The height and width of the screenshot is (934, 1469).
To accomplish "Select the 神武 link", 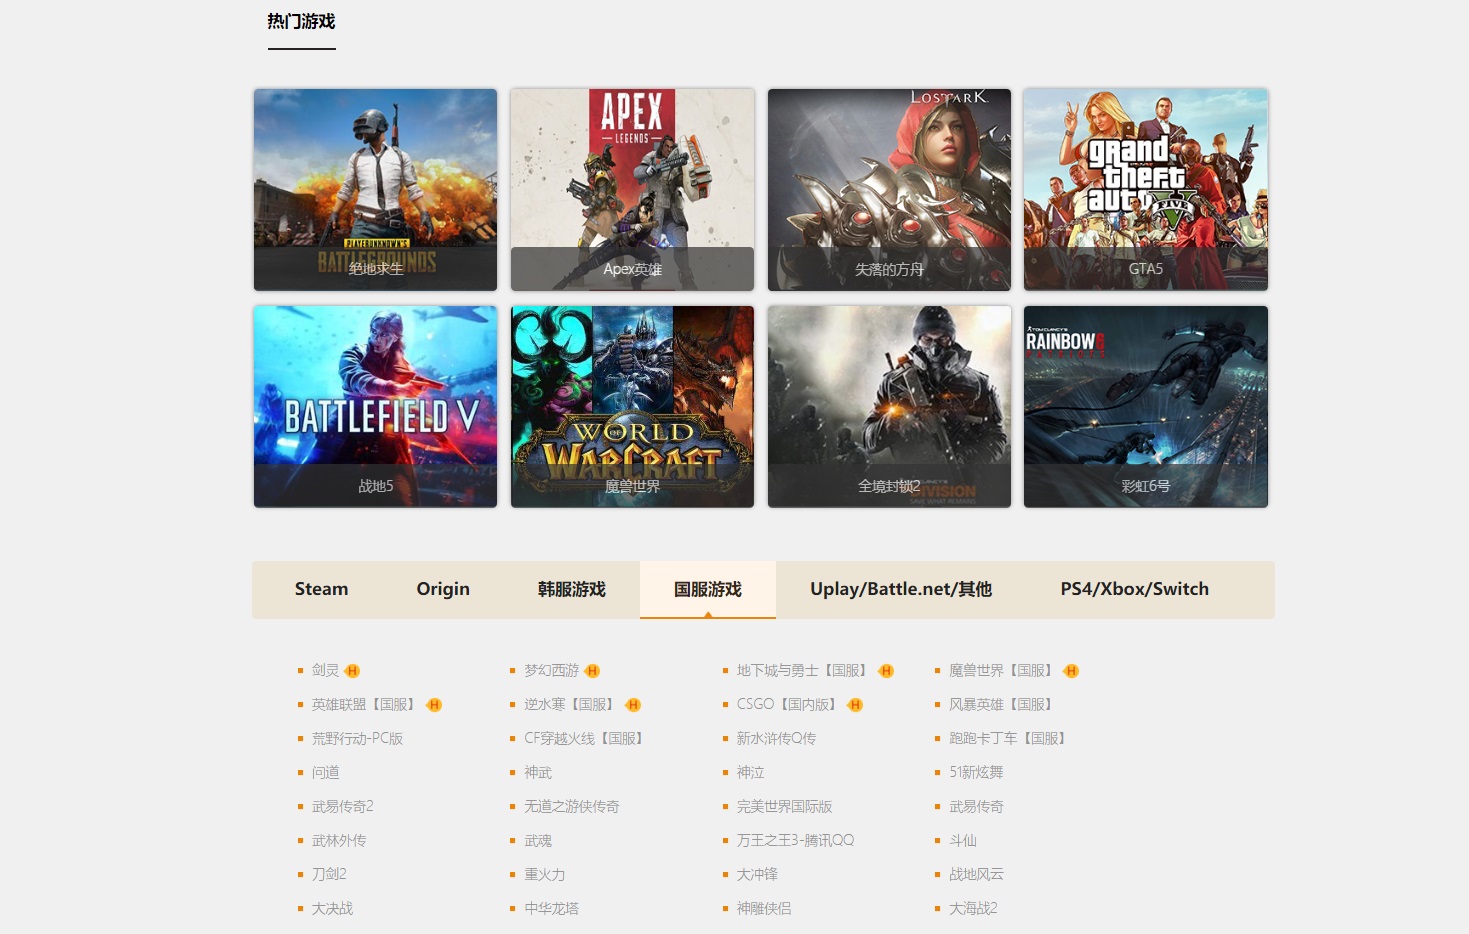I will [x=538, y=772].
